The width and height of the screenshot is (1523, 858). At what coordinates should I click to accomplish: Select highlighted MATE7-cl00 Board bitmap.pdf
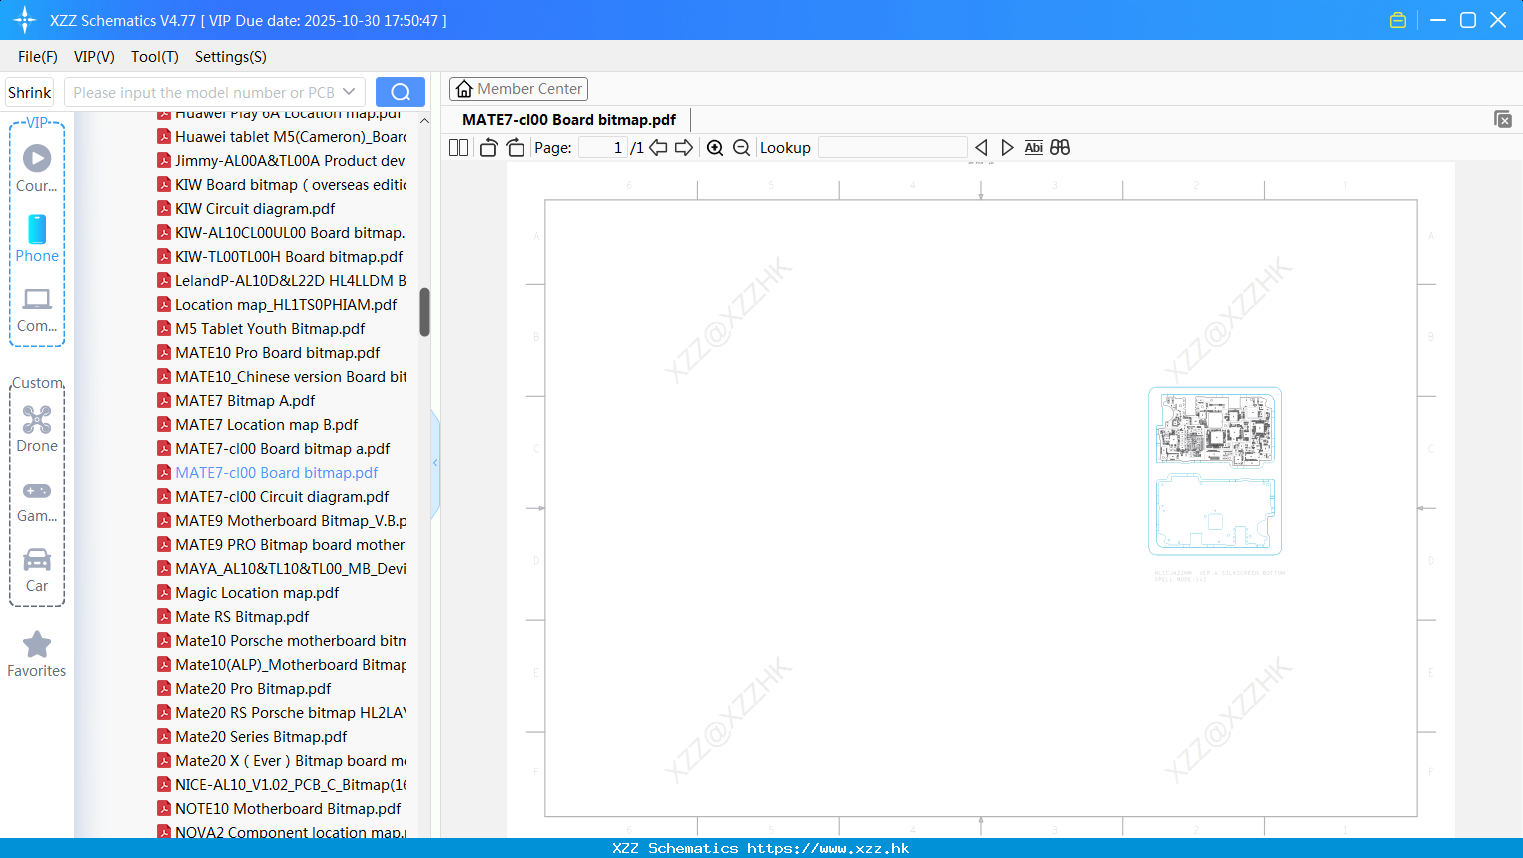(x=276, y=473)
